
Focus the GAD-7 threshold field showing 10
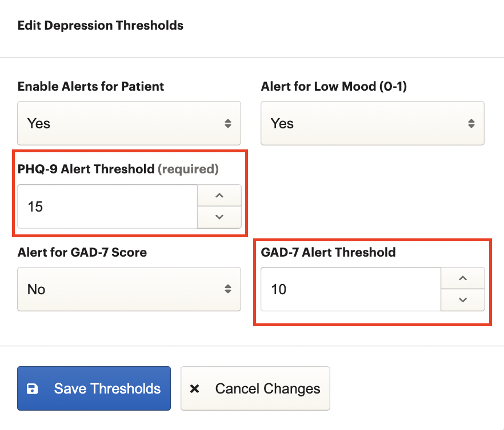(351, 289)
